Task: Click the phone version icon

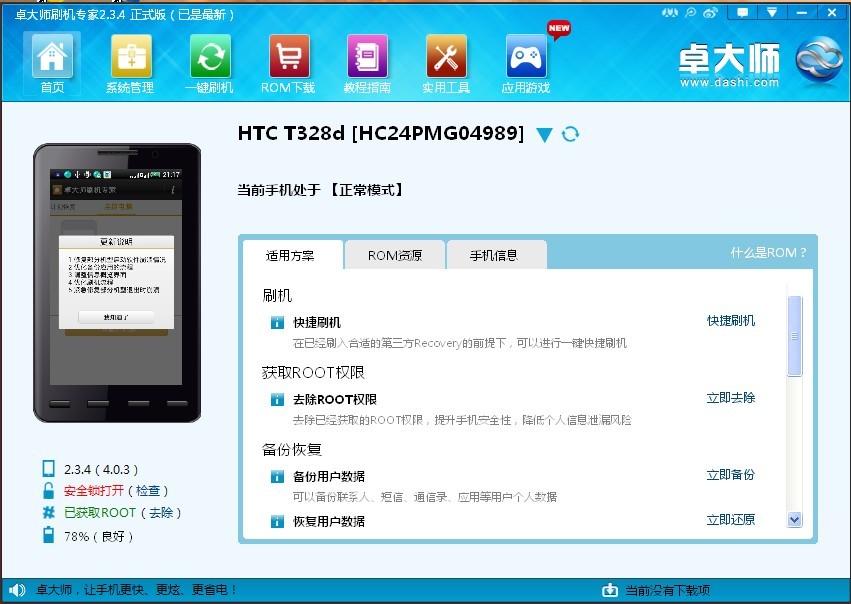Action: click(x=48, y=468)
